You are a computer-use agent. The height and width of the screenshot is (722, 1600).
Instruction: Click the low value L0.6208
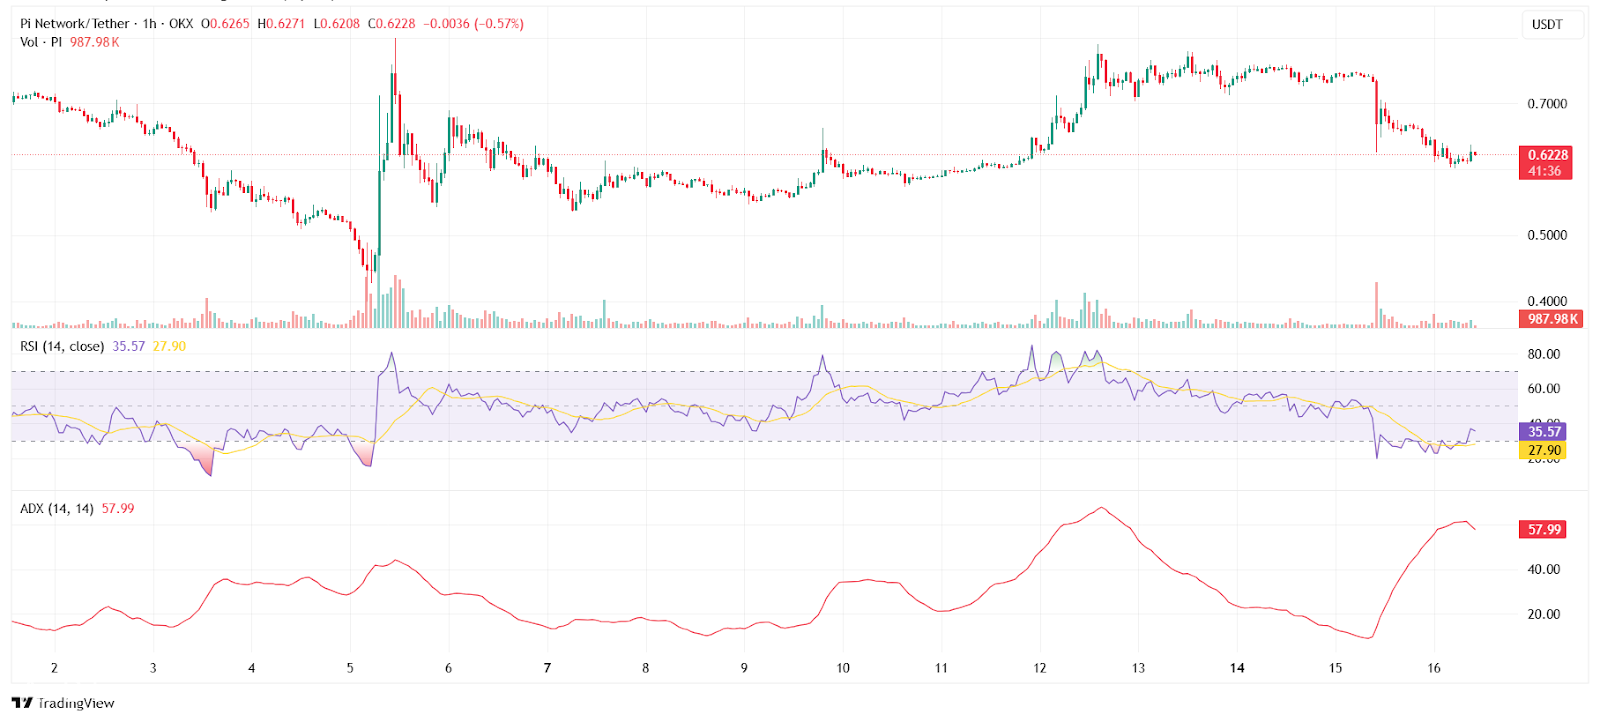click(x=336, y=23)
